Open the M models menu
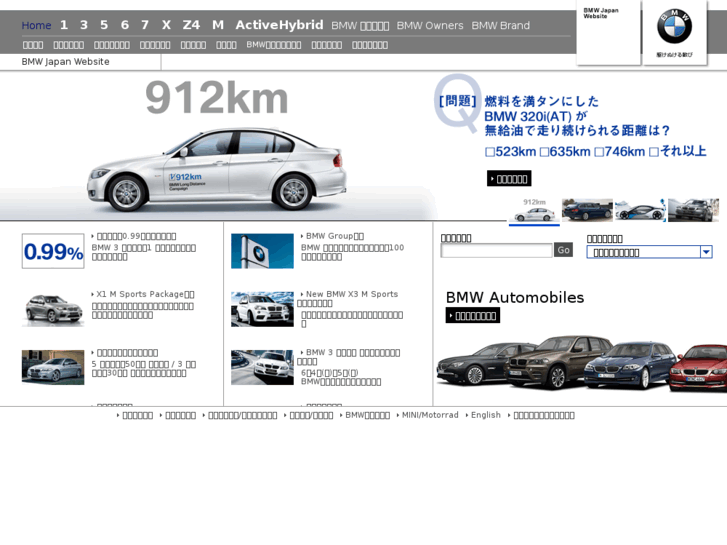Screen dimensions: 727x545 tap(218, 25)
